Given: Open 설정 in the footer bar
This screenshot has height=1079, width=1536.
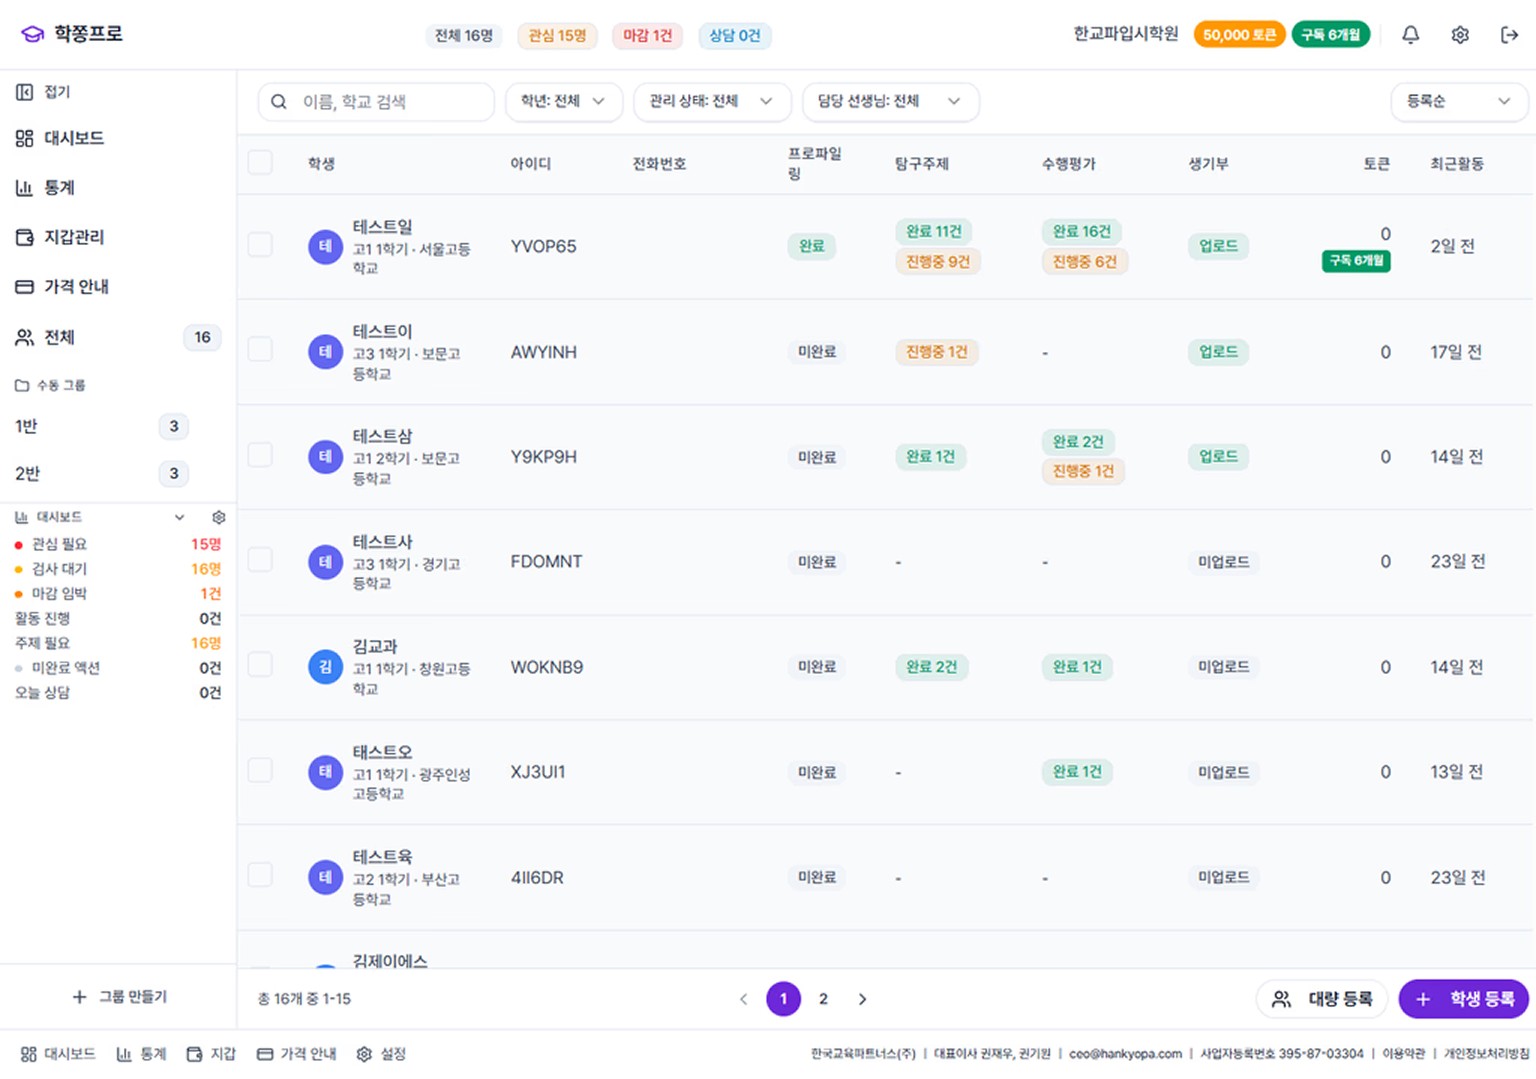Looking at the screenshot, I should coord(381,1054).
